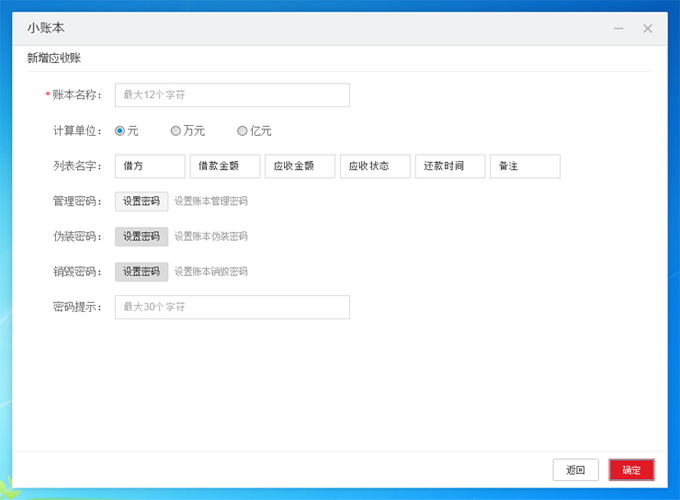Screen dimensions: 680x500
Task: Click 设置密码 for 伪装密码
Action: click(141, 237)
